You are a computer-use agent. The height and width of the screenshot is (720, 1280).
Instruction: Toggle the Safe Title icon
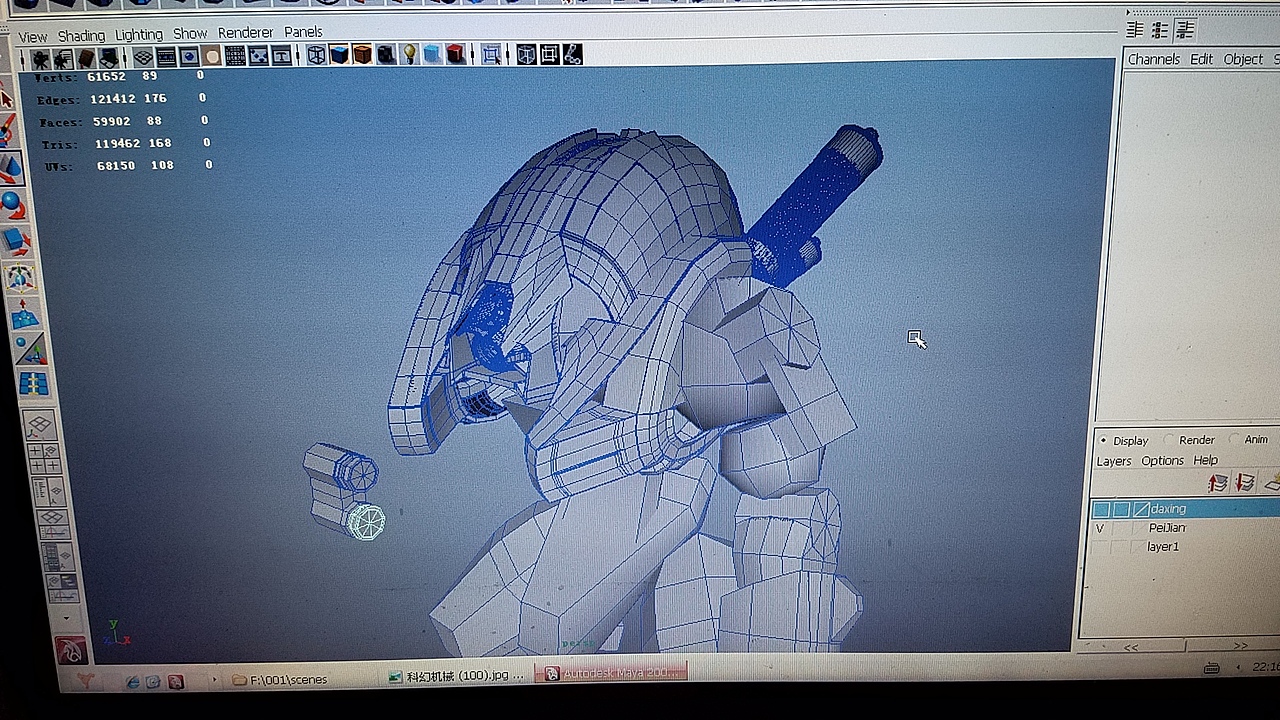(281, 56)
